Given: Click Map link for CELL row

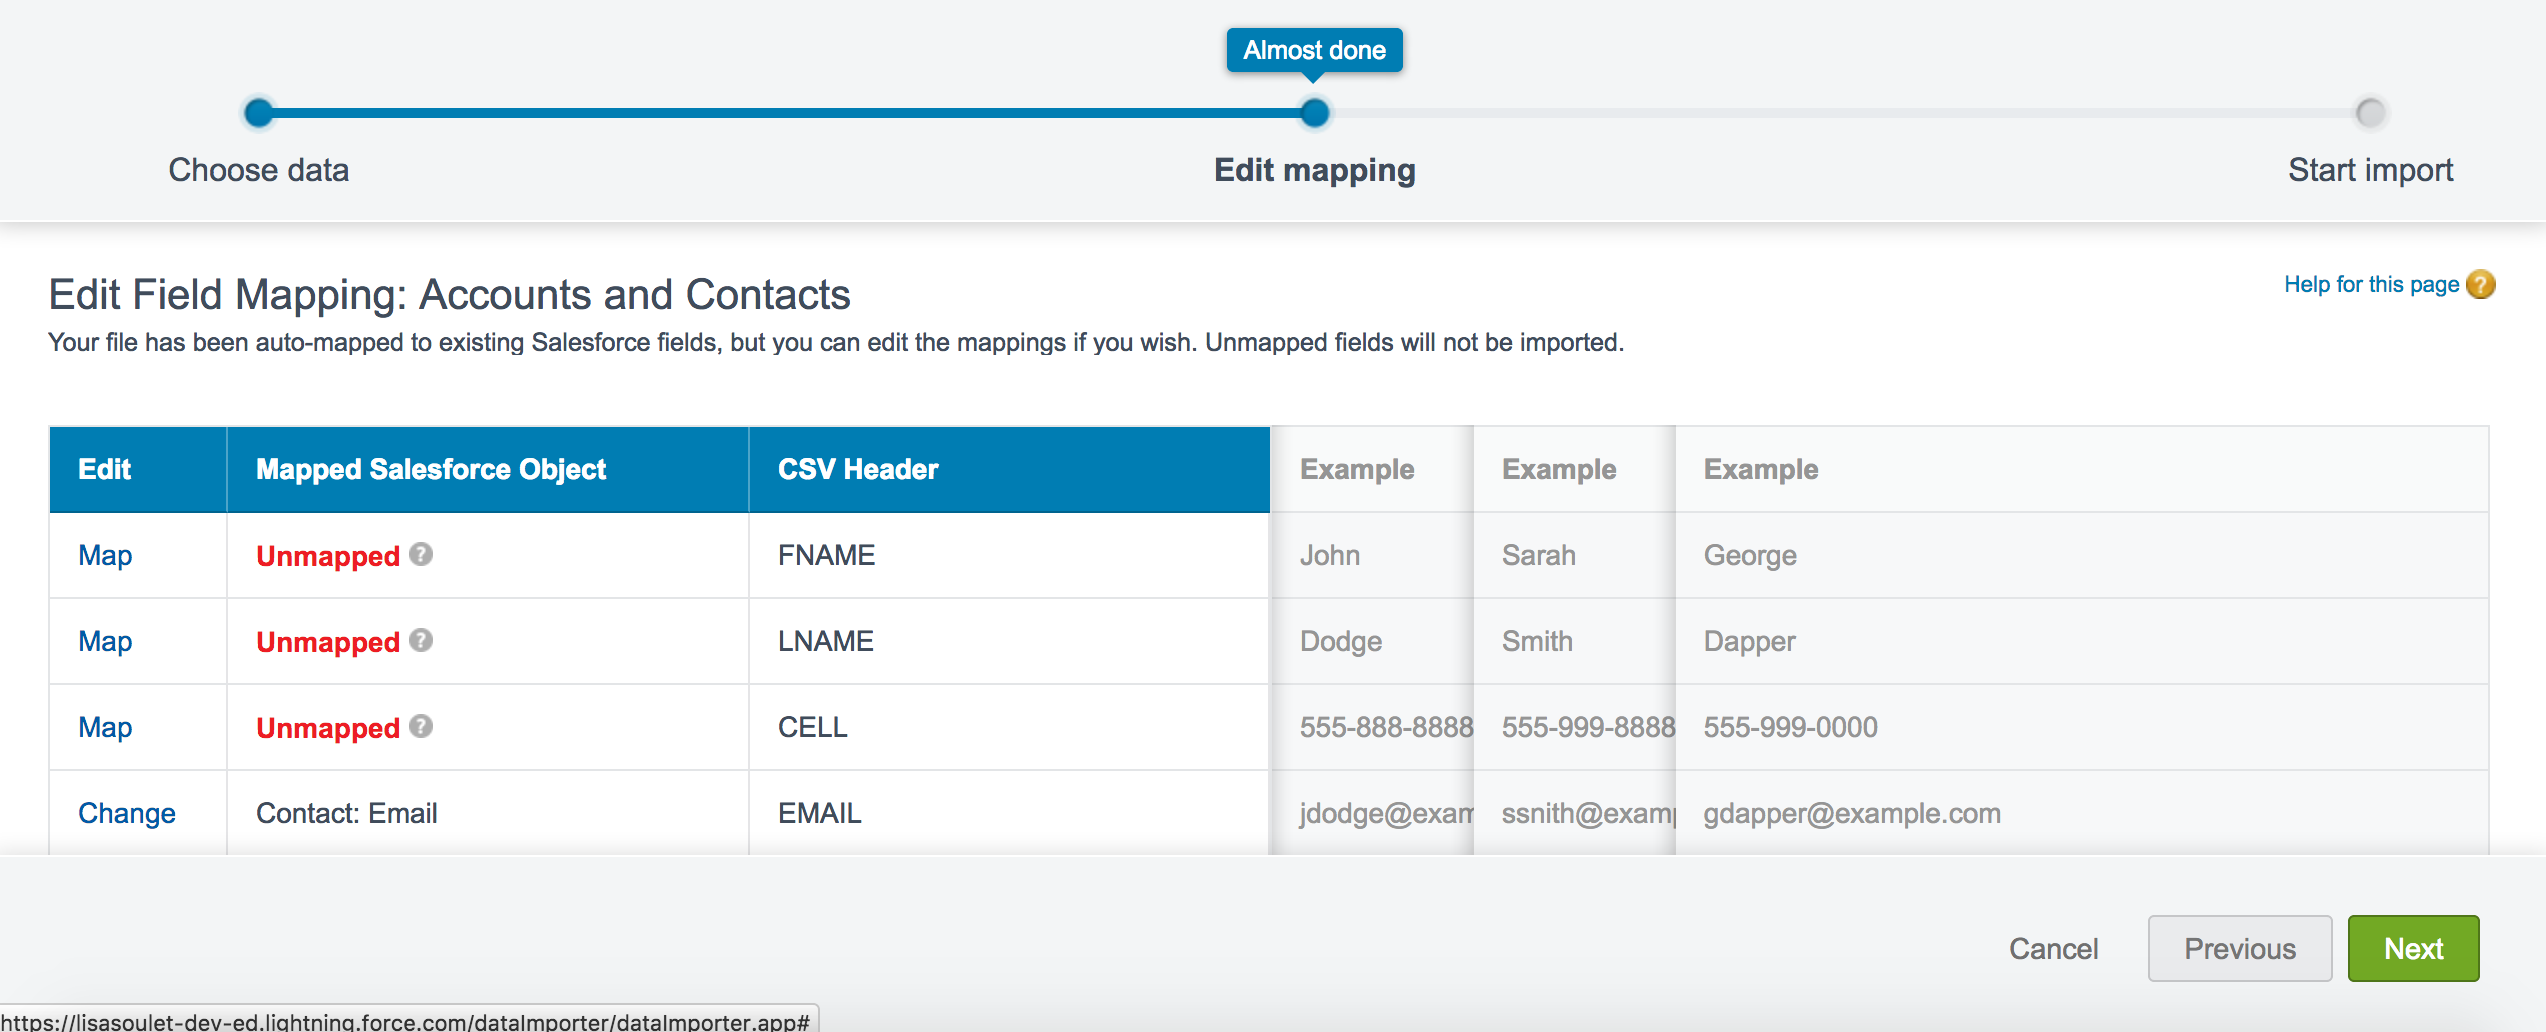Looking at the screenshot, I should (x=105, y=727).
